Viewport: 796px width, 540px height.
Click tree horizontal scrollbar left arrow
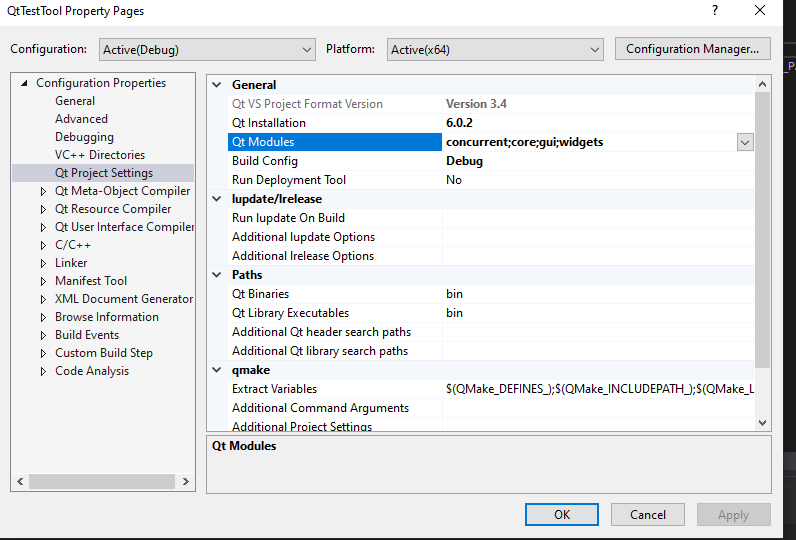[x=20, y=481]
